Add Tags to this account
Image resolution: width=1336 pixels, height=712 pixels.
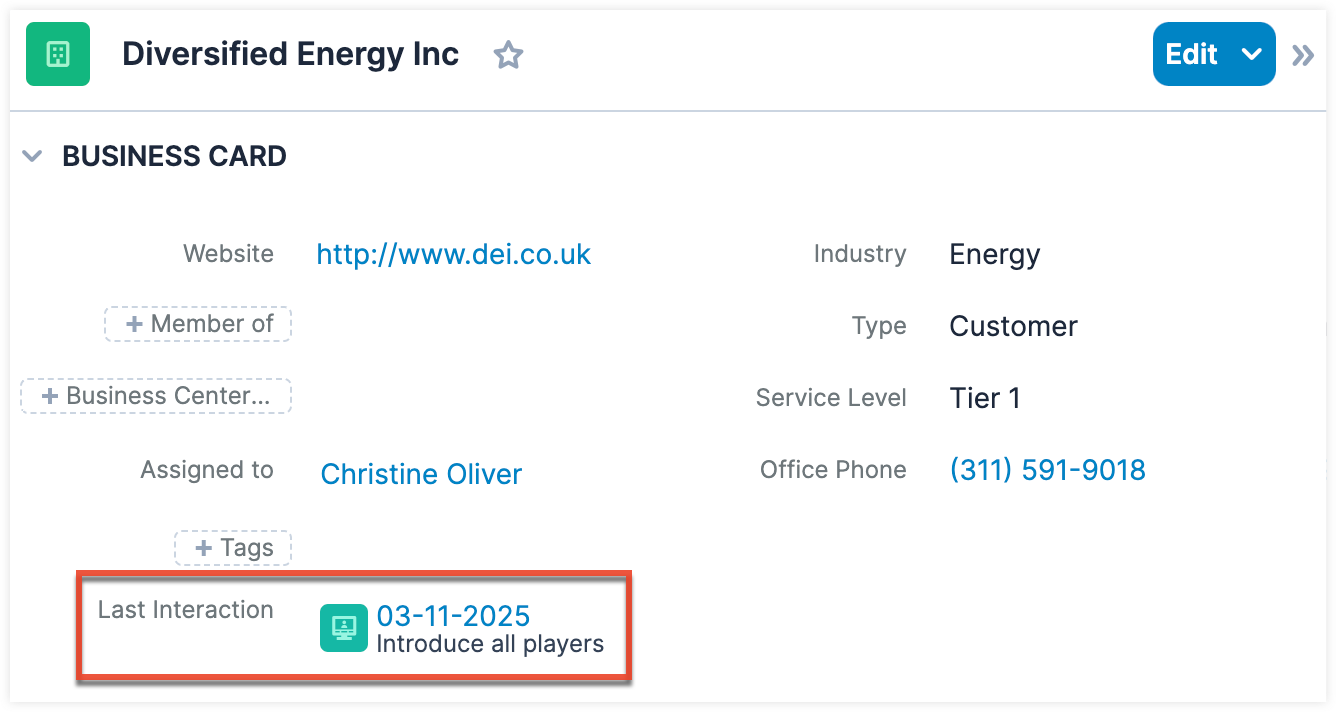click(x=233, y=548)
